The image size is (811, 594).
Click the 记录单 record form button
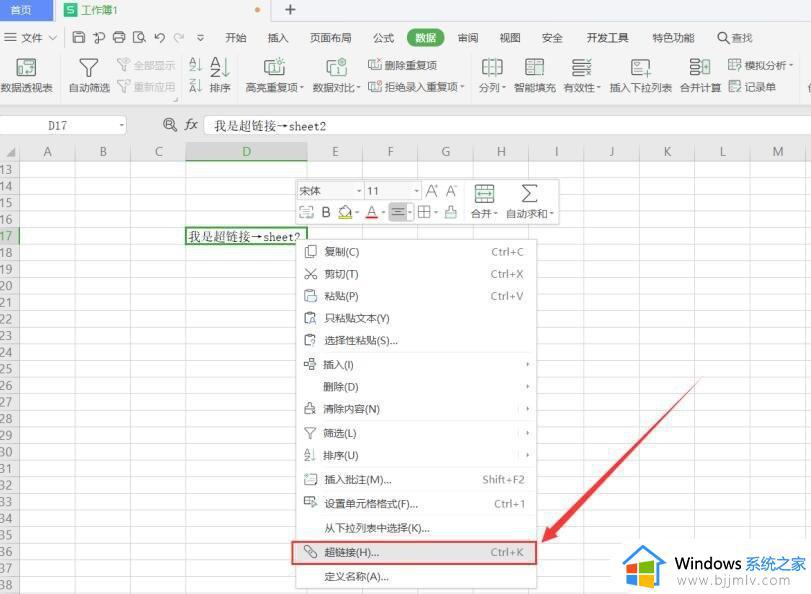pos(752,86)
